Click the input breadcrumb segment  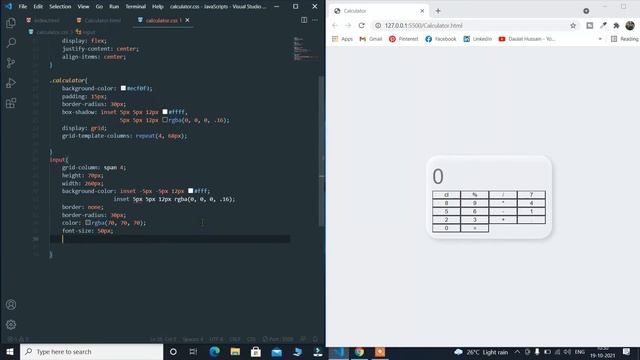click(85, 32)
